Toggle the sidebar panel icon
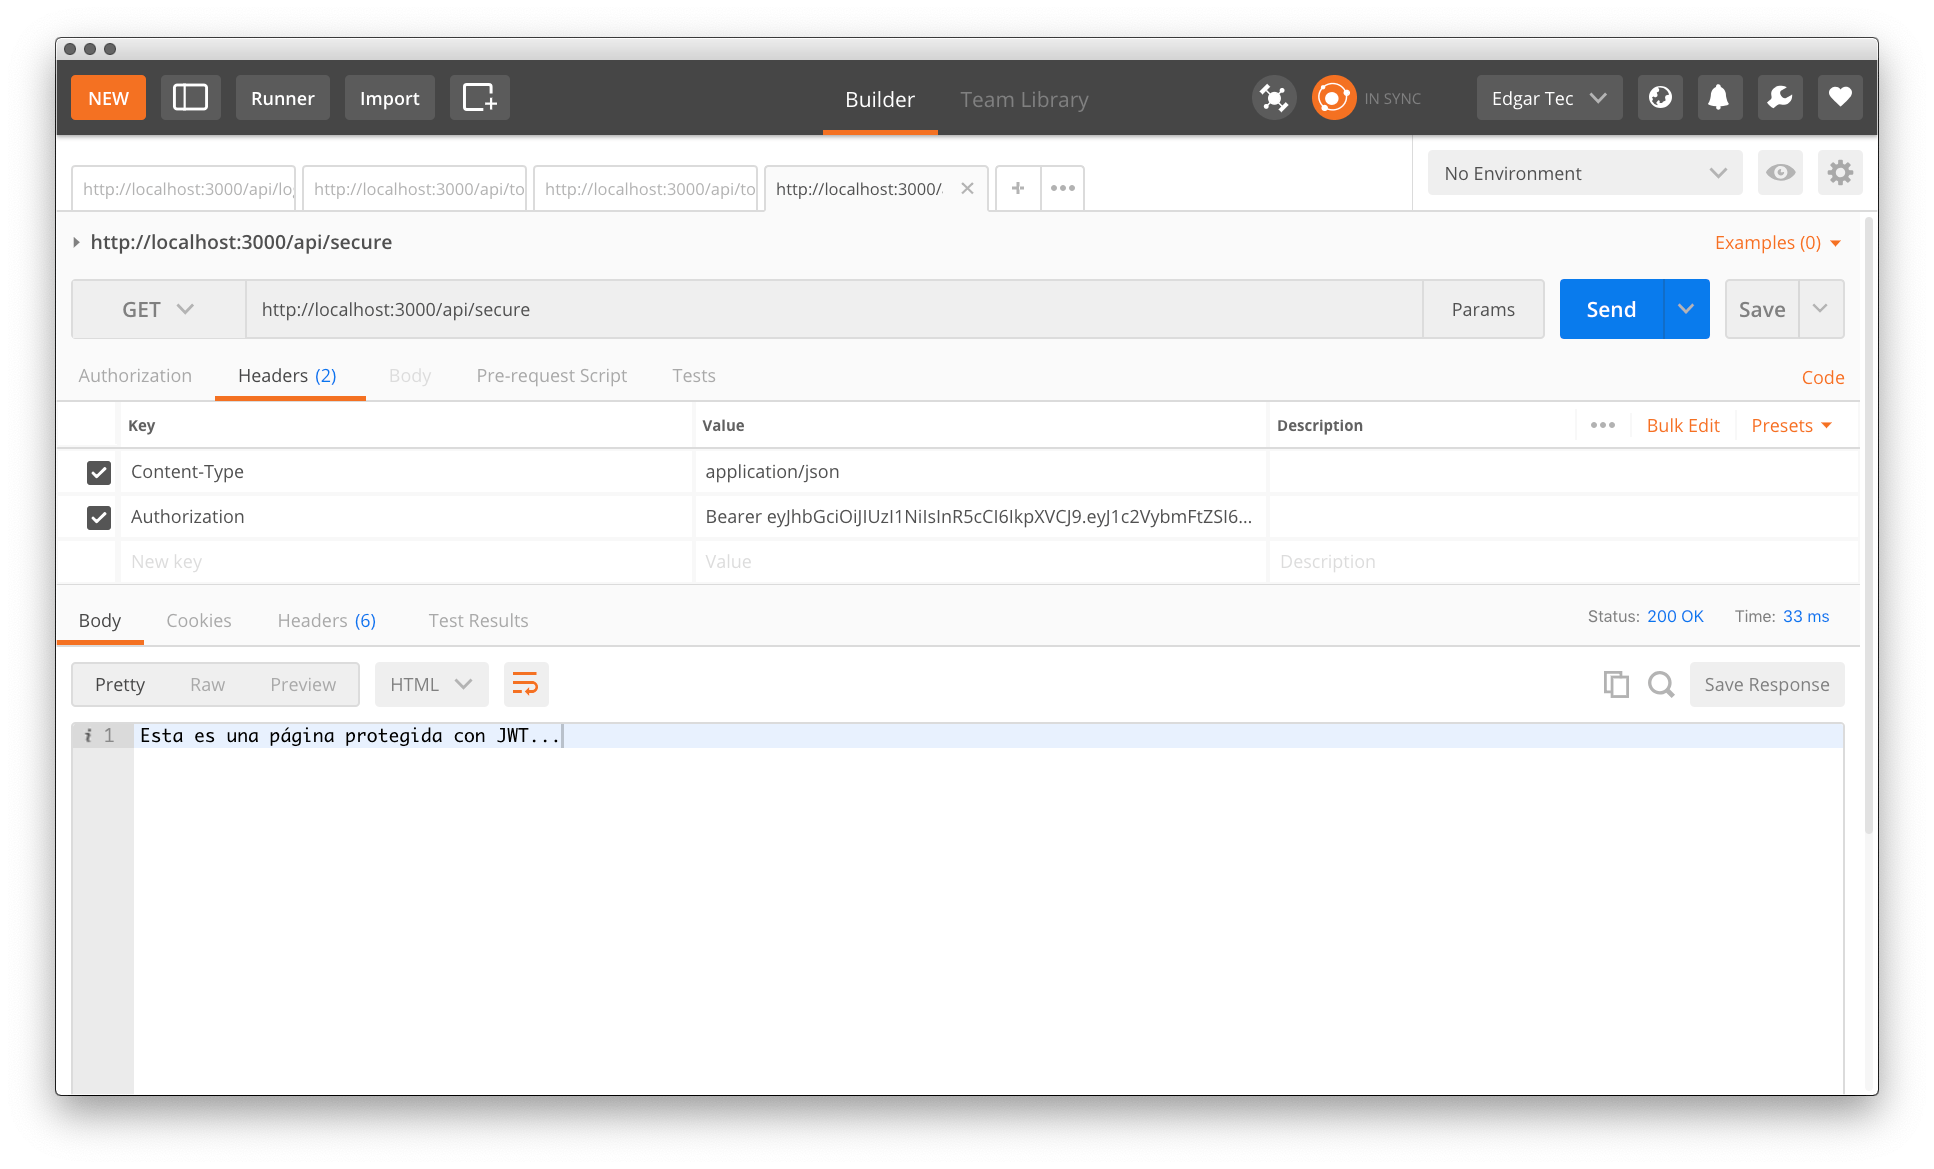The image size is (1934, 1169). pyautogui.click(x=190, y=98)
